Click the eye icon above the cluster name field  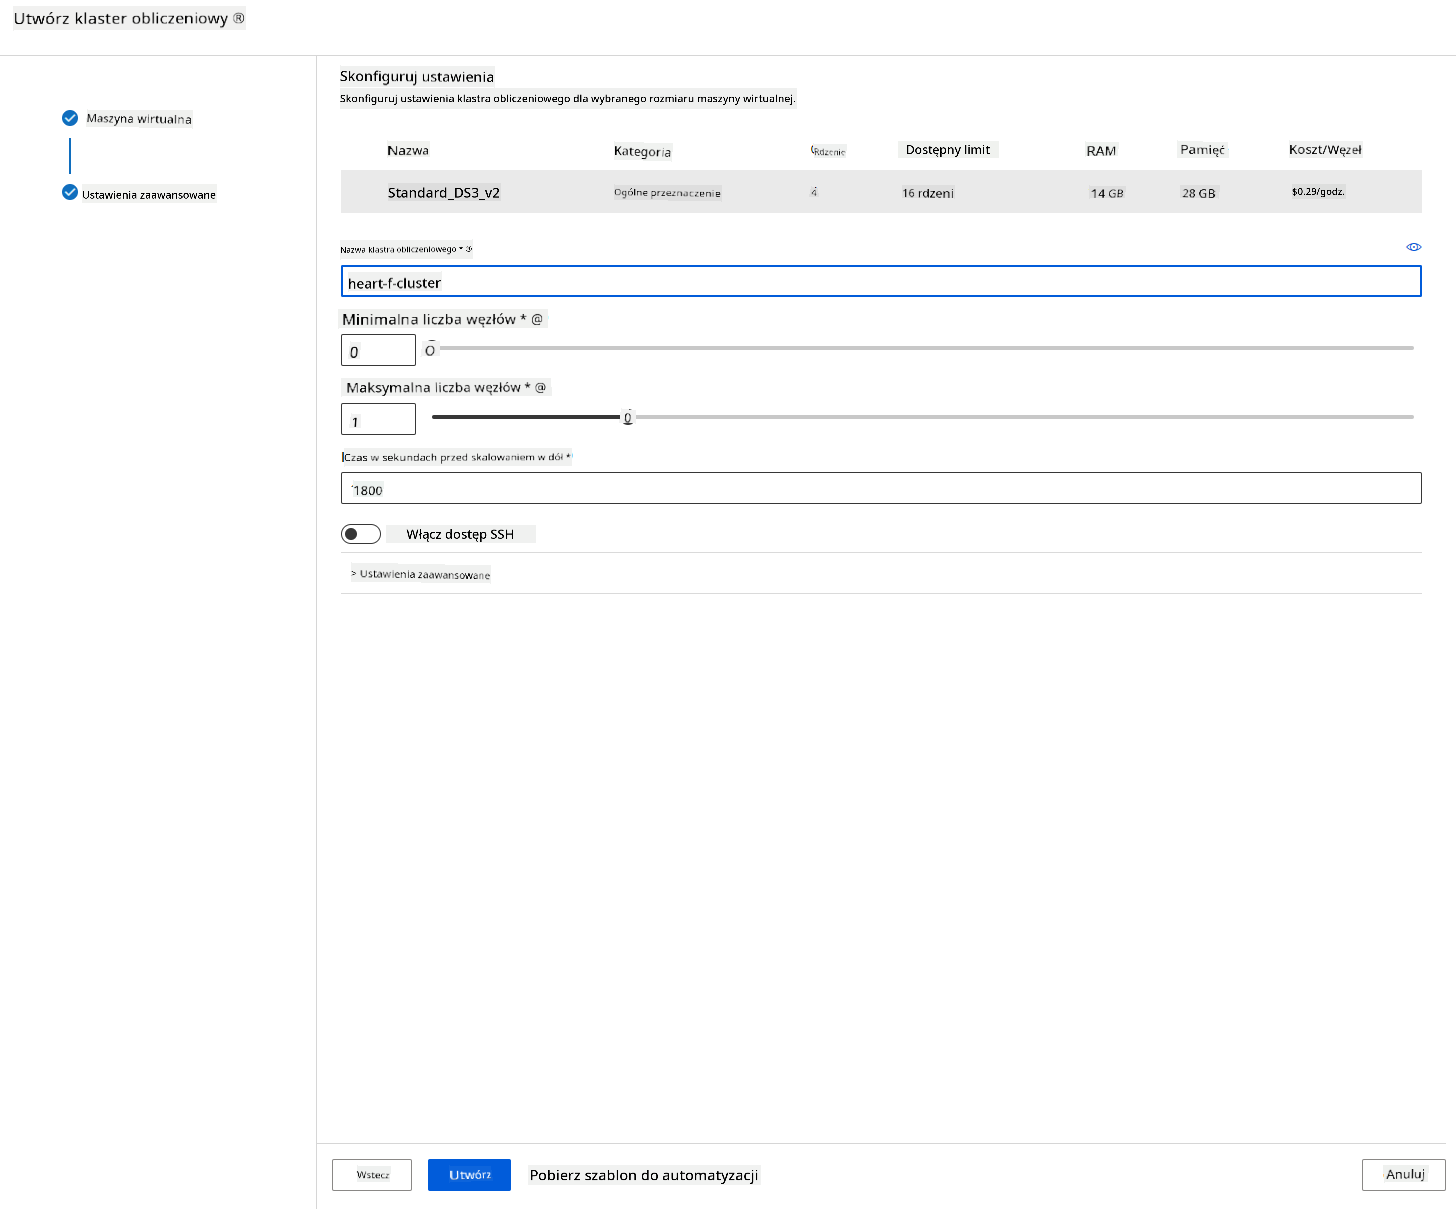[1413, 247]
